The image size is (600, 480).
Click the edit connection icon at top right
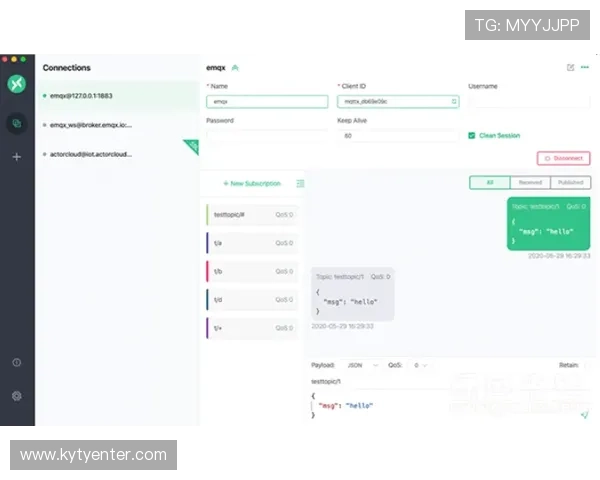(x=570, y=68)
